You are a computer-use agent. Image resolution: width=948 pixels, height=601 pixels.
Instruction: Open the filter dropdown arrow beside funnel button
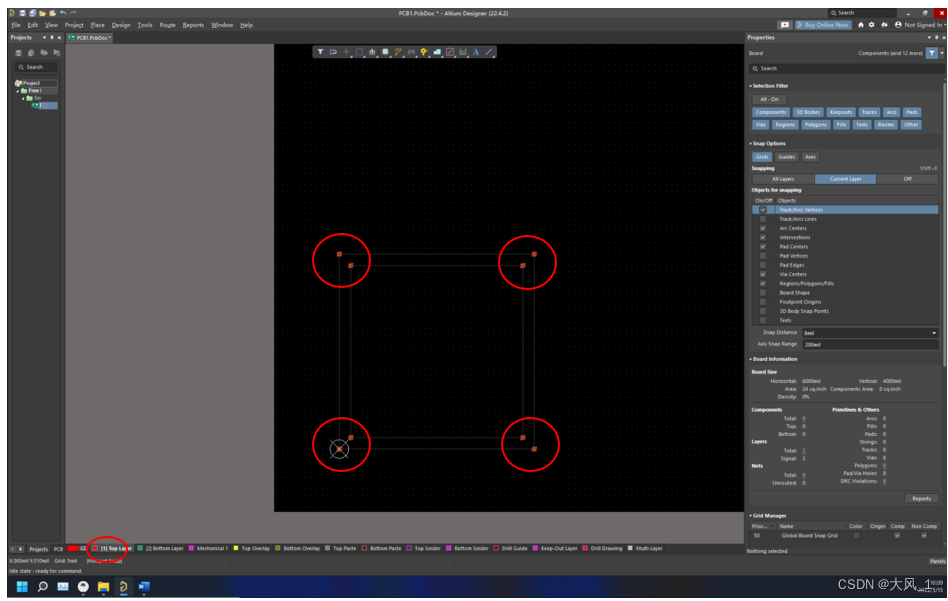941,53
